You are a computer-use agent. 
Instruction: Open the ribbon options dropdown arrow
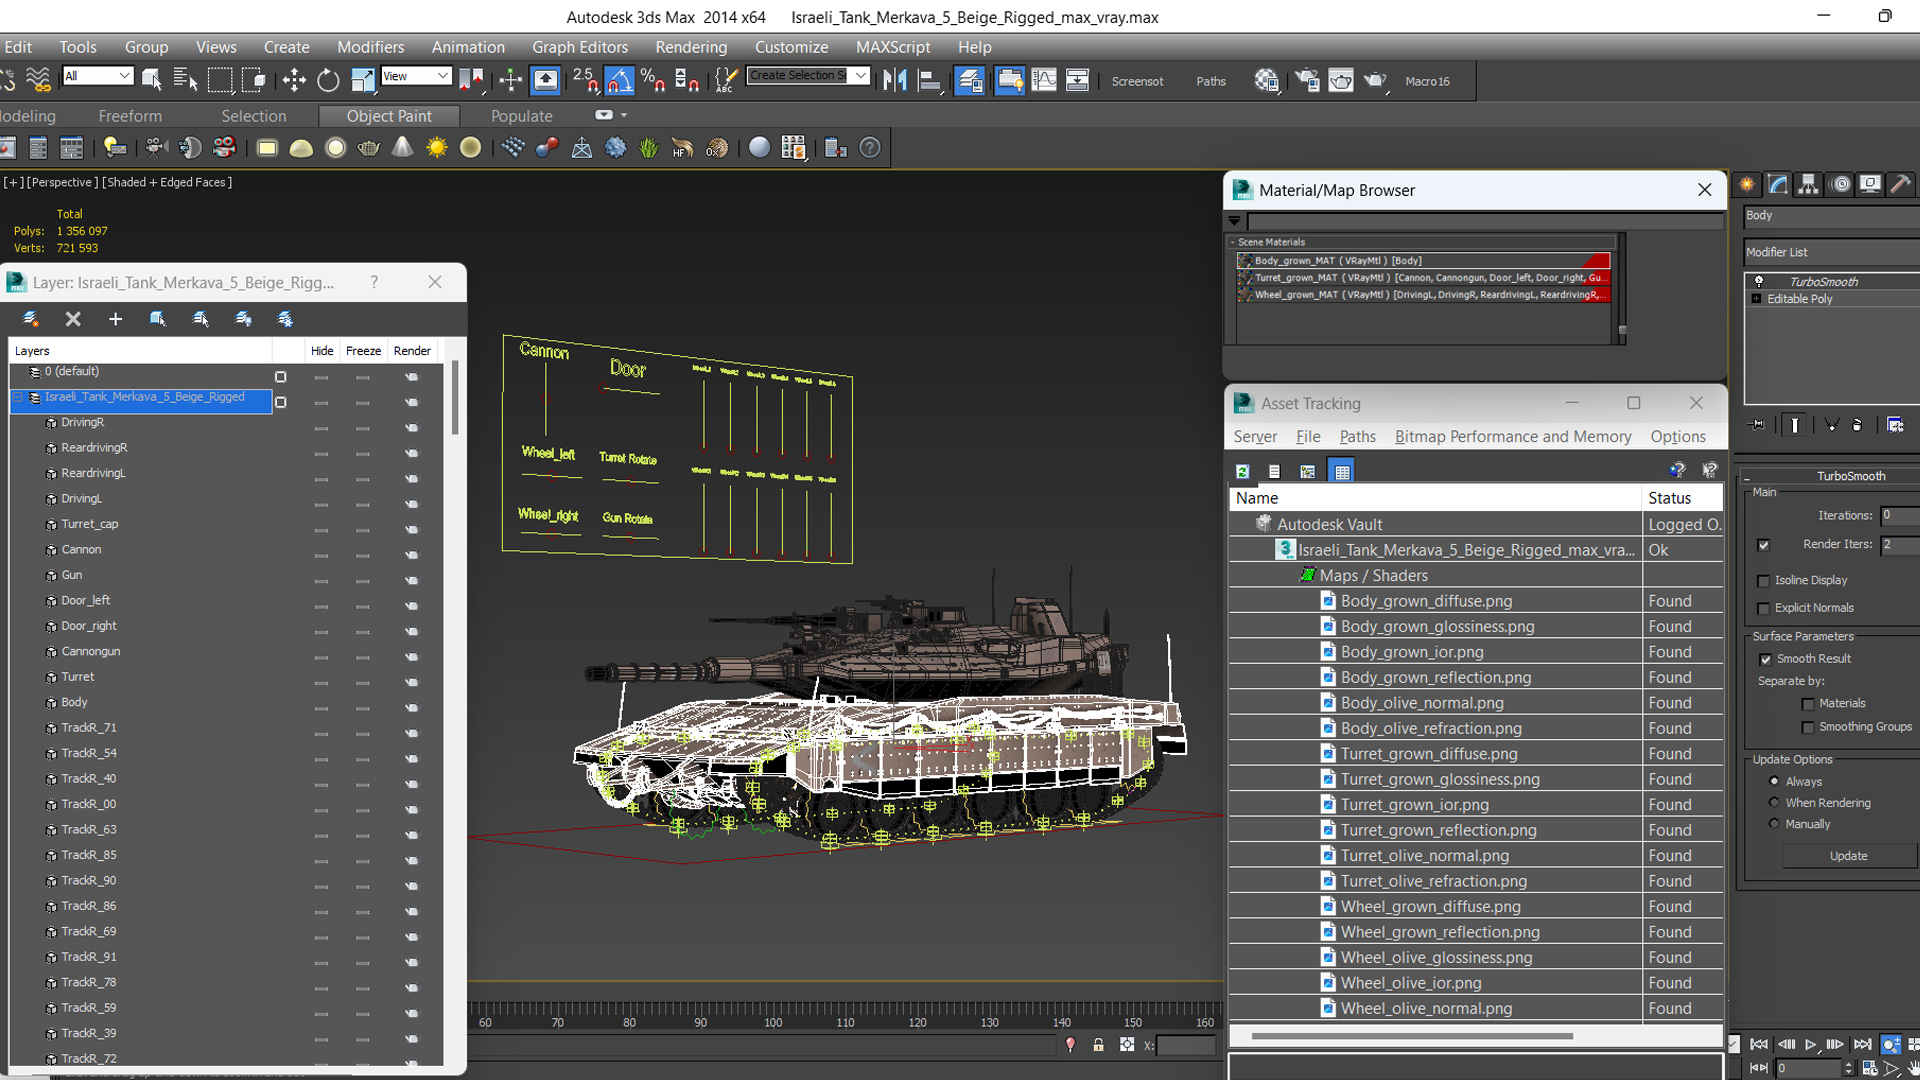pyautogui.click(x=624, y=116)
